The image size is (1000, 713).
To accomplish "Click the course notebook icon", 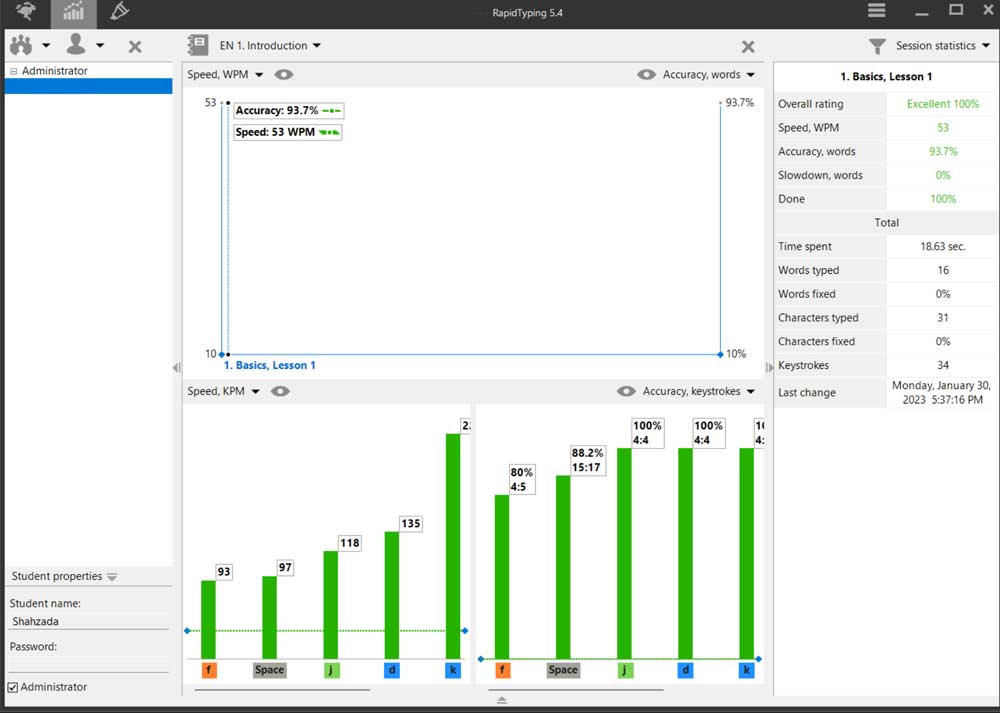I will pyautogui.click(x=198, y=45).
